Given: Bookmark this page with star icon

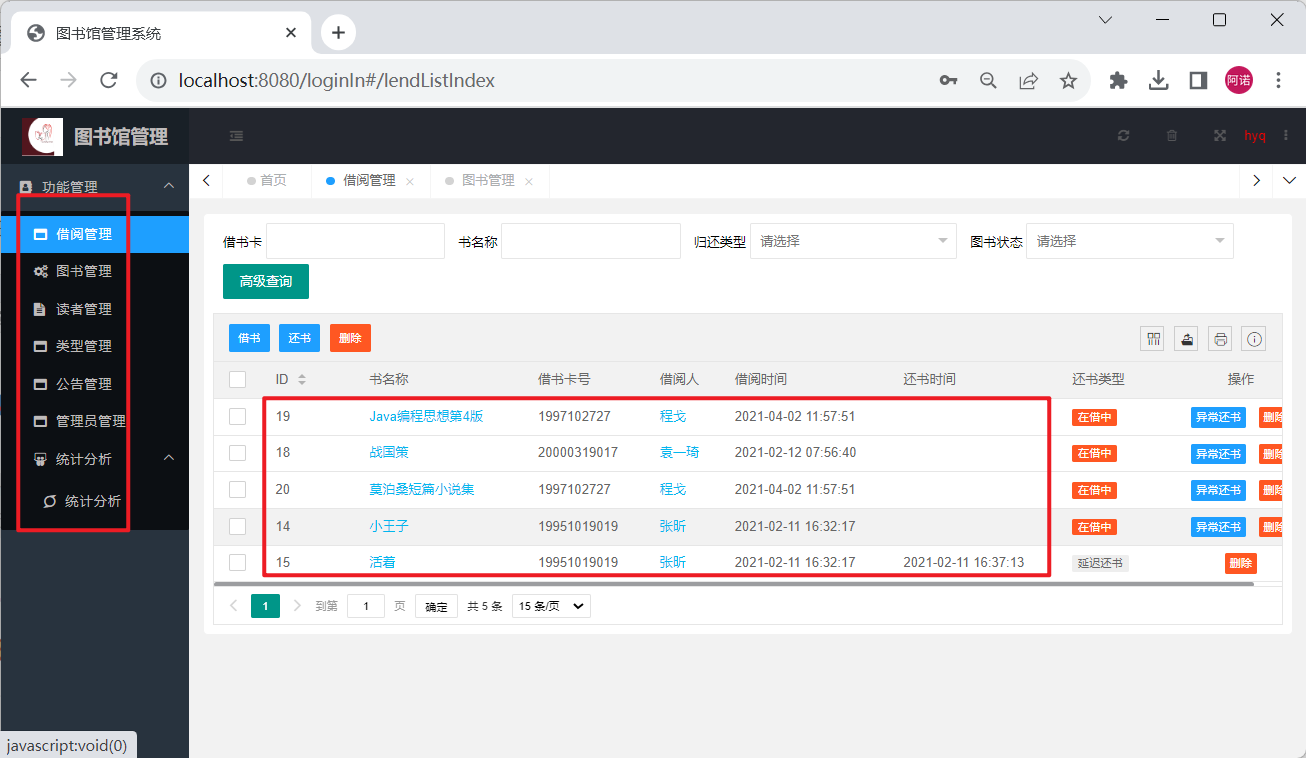Looking at the screenshot, I should coord(1068,81).
